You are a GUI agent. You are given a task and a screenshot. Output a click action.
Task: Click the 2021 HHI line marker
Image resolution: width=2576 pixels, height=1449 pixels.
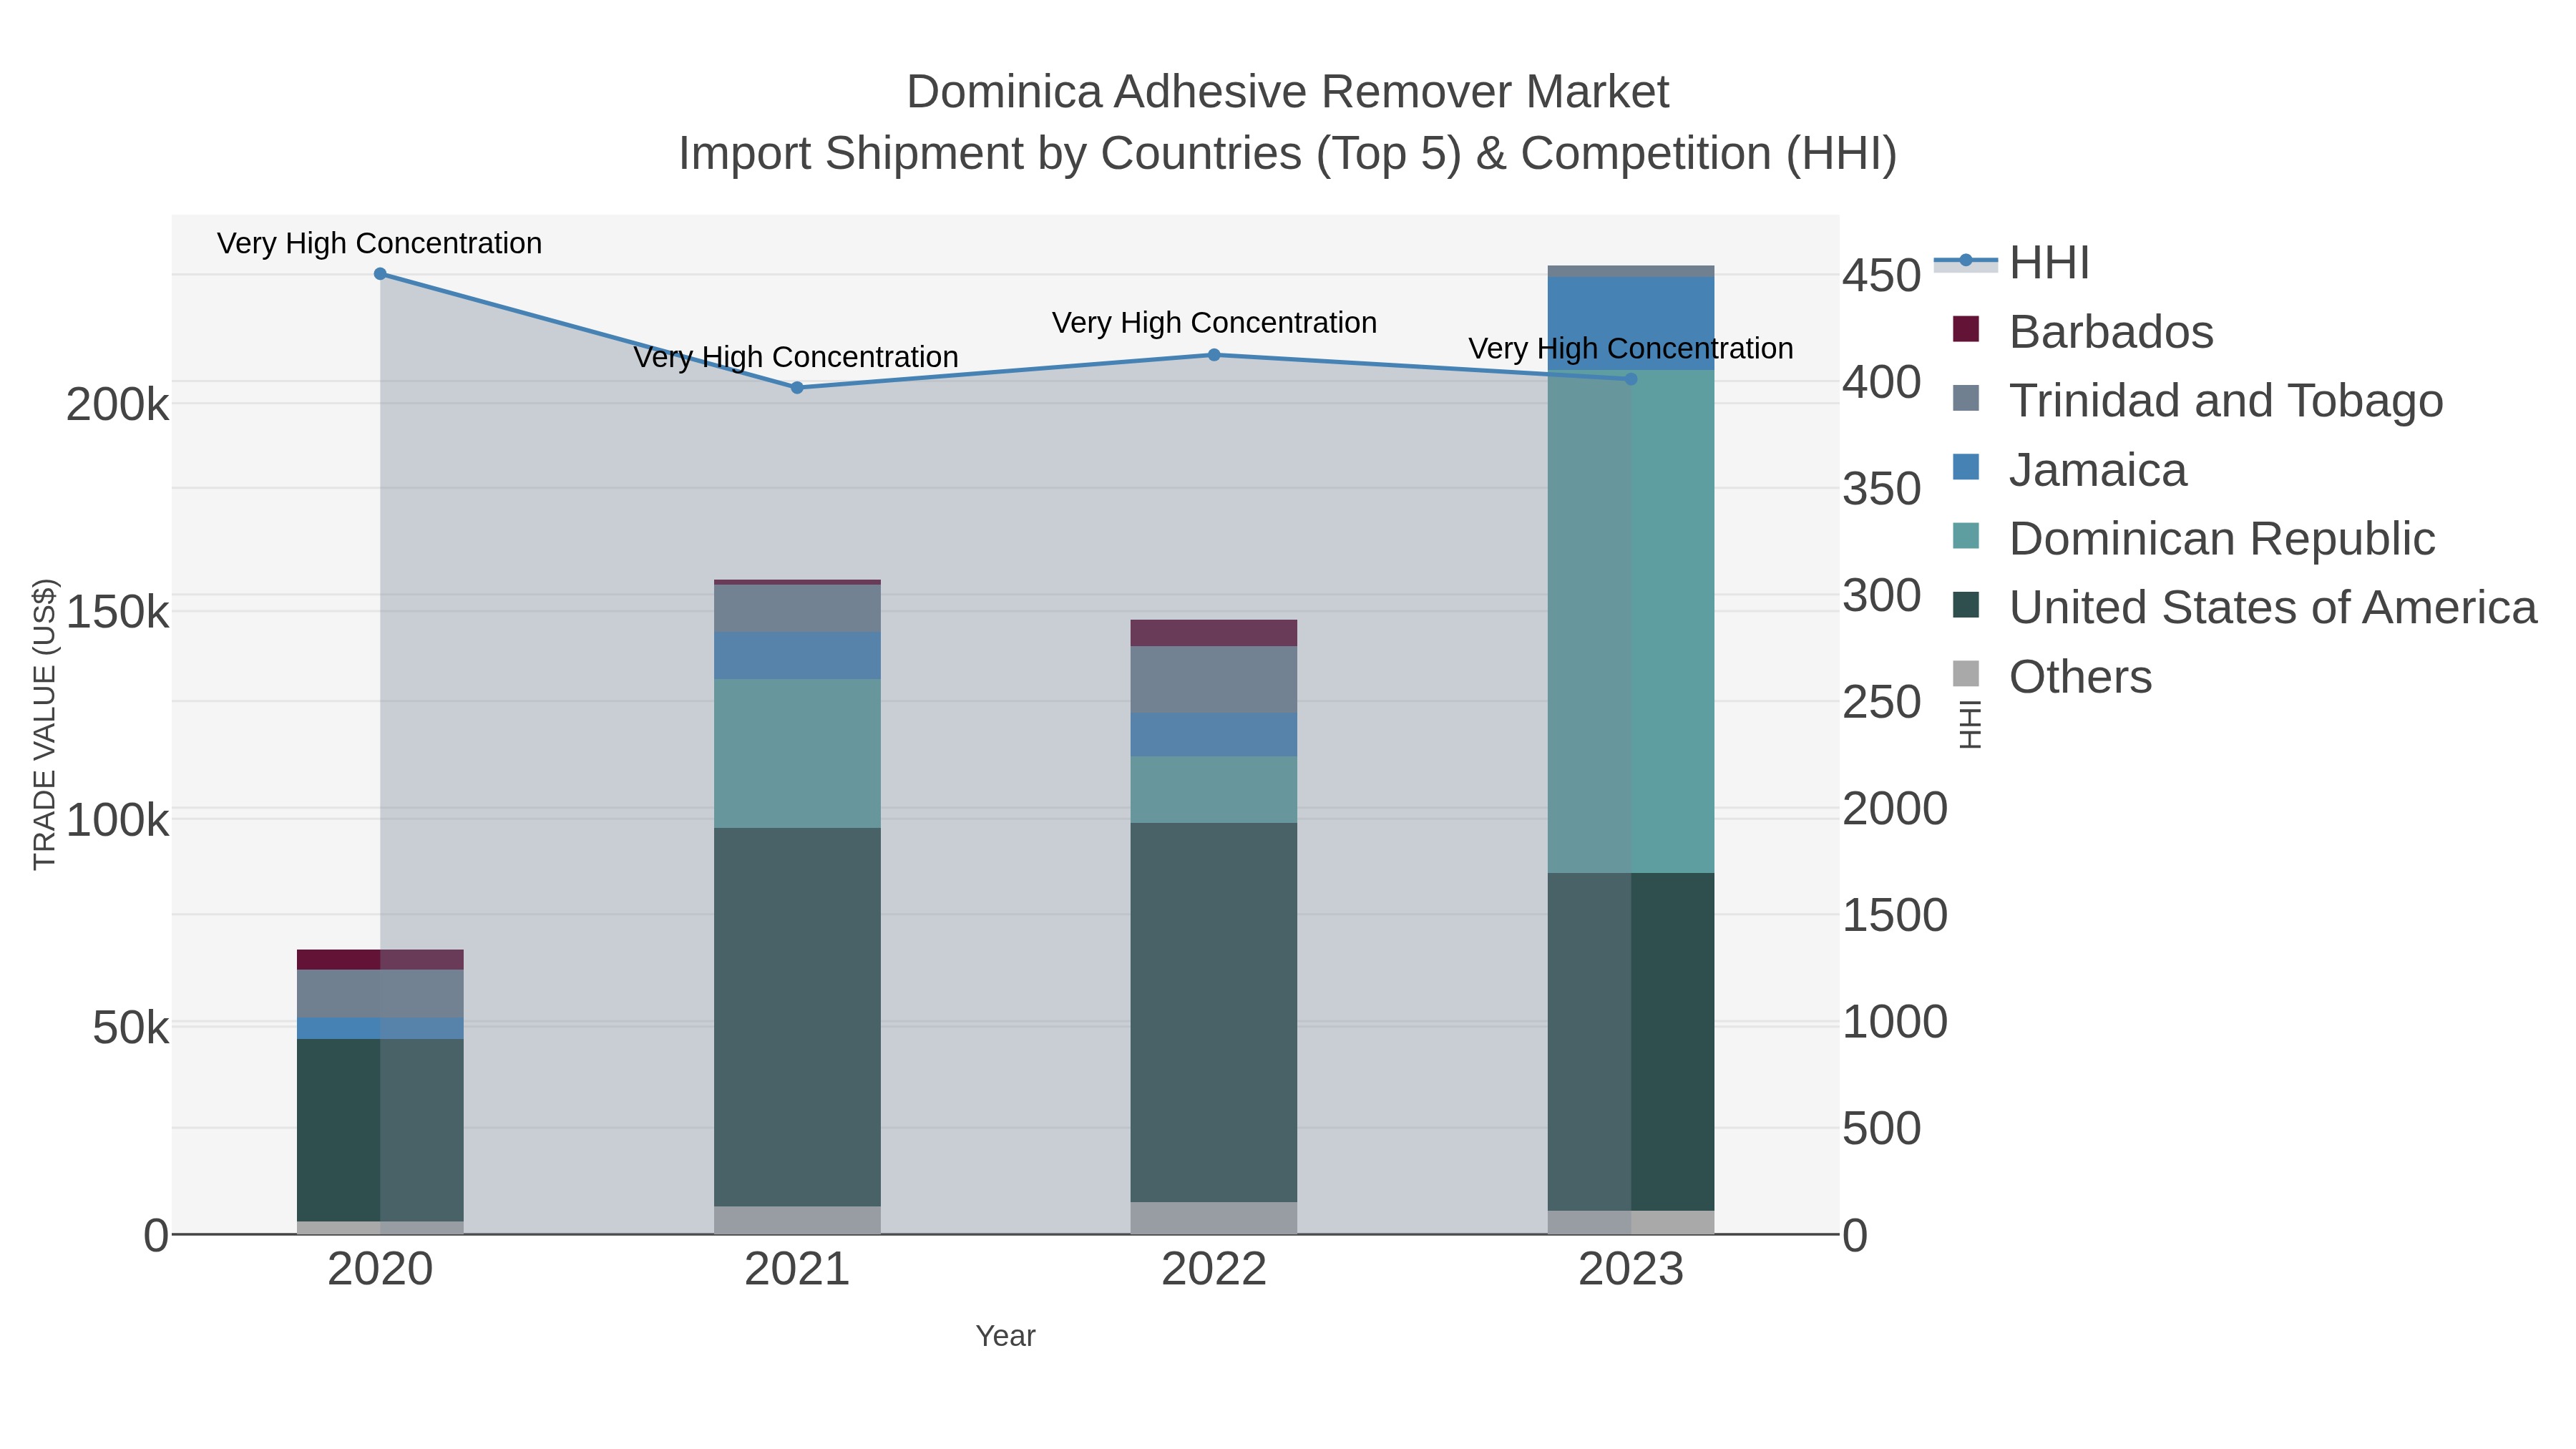pyautogui.click(x=797, y=388)
